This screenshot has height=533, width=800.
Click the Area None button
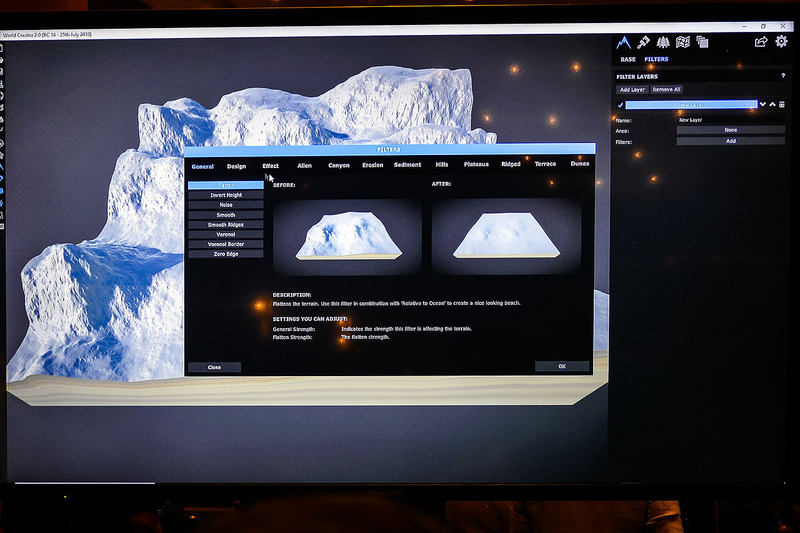[x=731, y=130]
